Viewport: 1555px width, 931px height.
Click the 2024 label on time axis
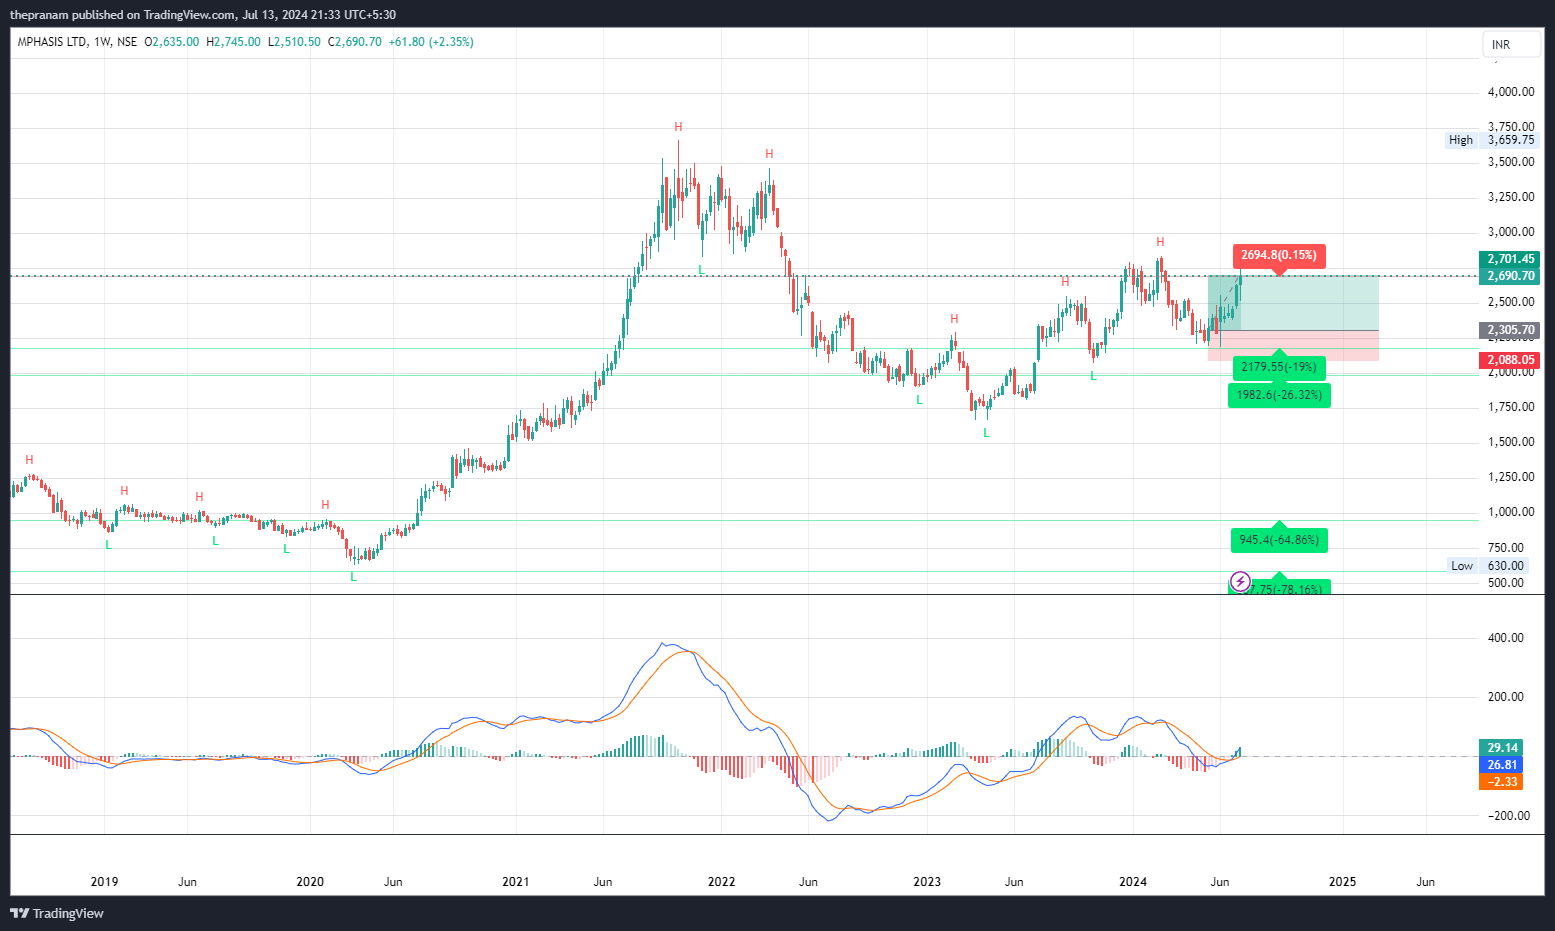tap(1133, 882)
